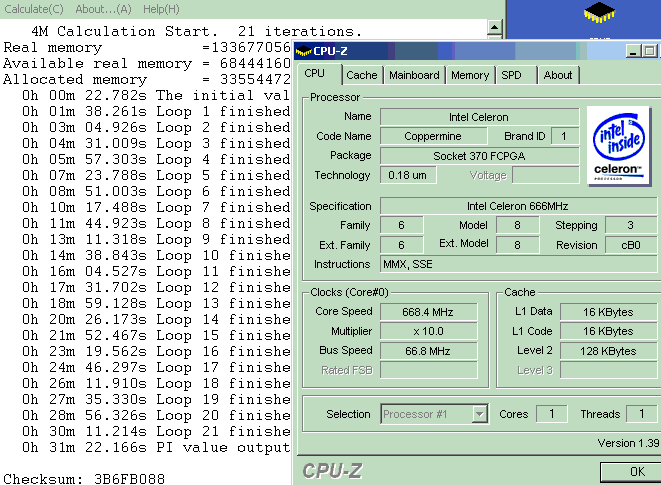Click the Cores value field
The width and height of the screenshot is (661, 485).
pyautogui.click(x=551, y=414)
